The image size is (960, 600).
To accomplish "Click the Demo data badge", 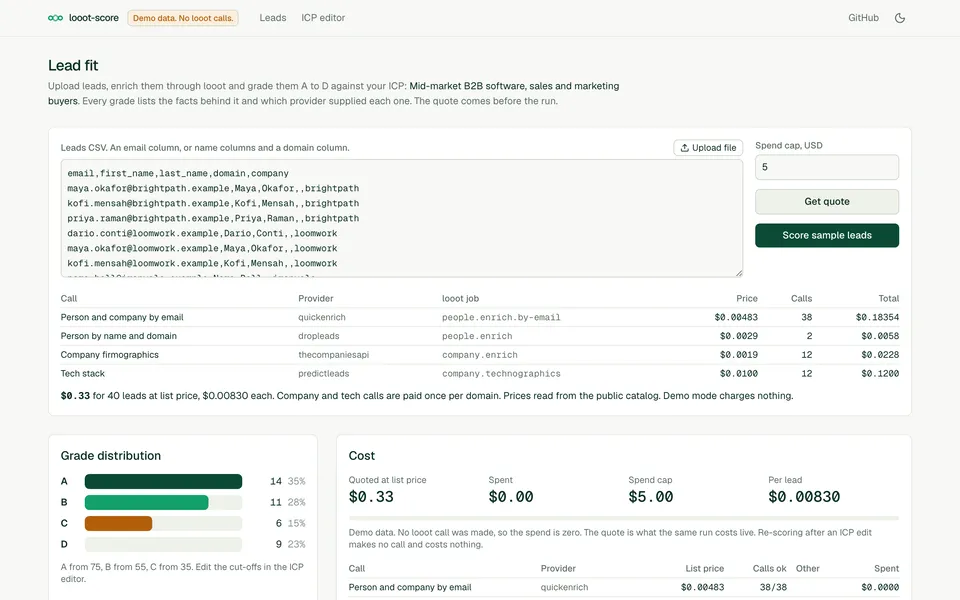I will (x=183, y=18).
